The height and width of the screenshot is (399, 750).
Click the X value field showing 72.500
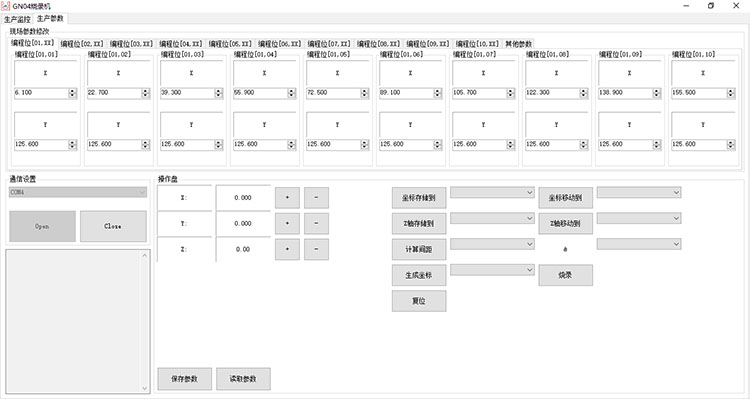pyautogui.click(x=334, y=93)
